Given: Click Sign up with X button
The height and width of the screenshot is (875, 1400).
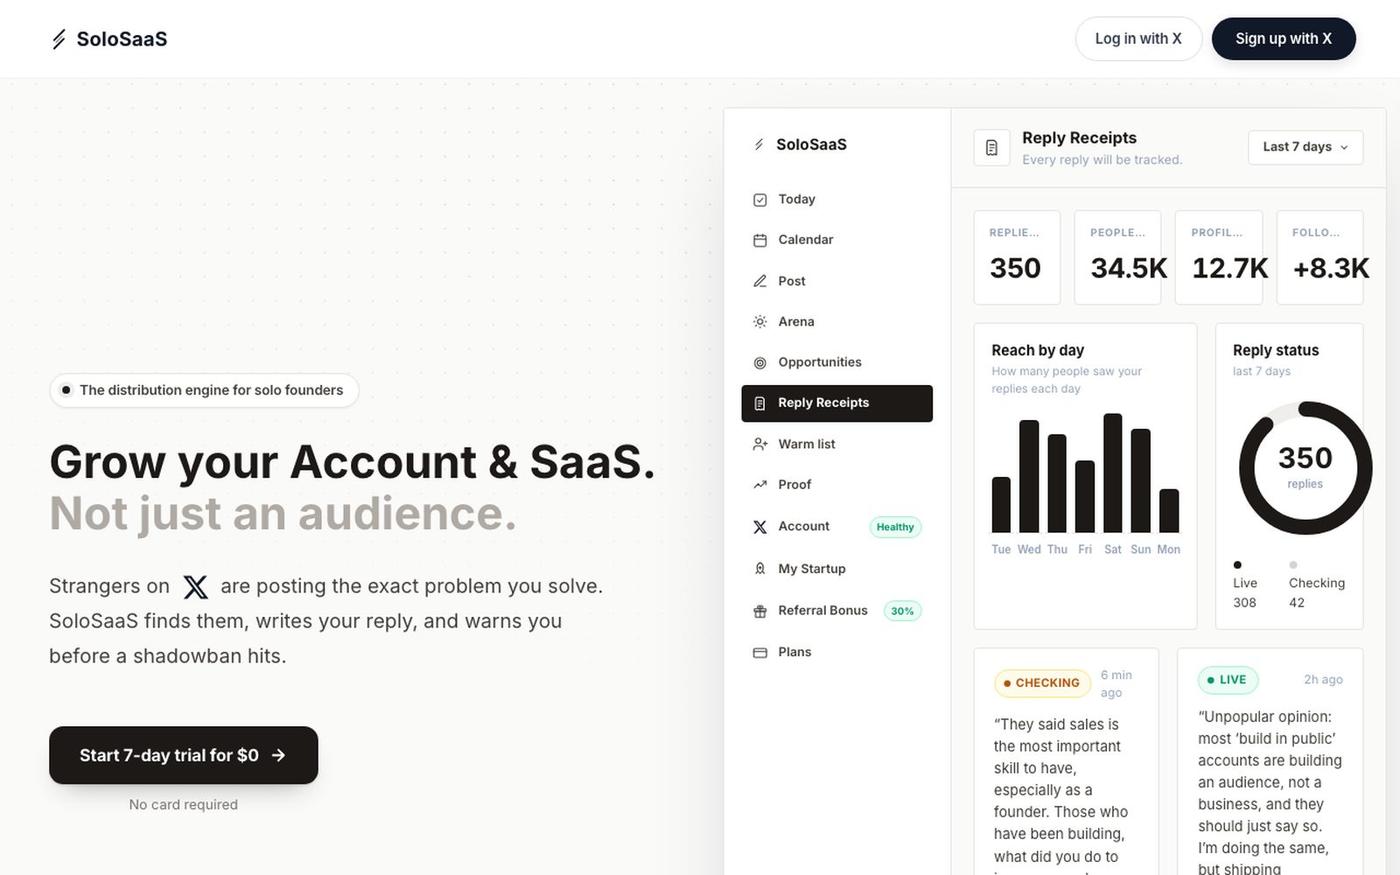Looking at the screenshot, I should (x=1284, y=39).
